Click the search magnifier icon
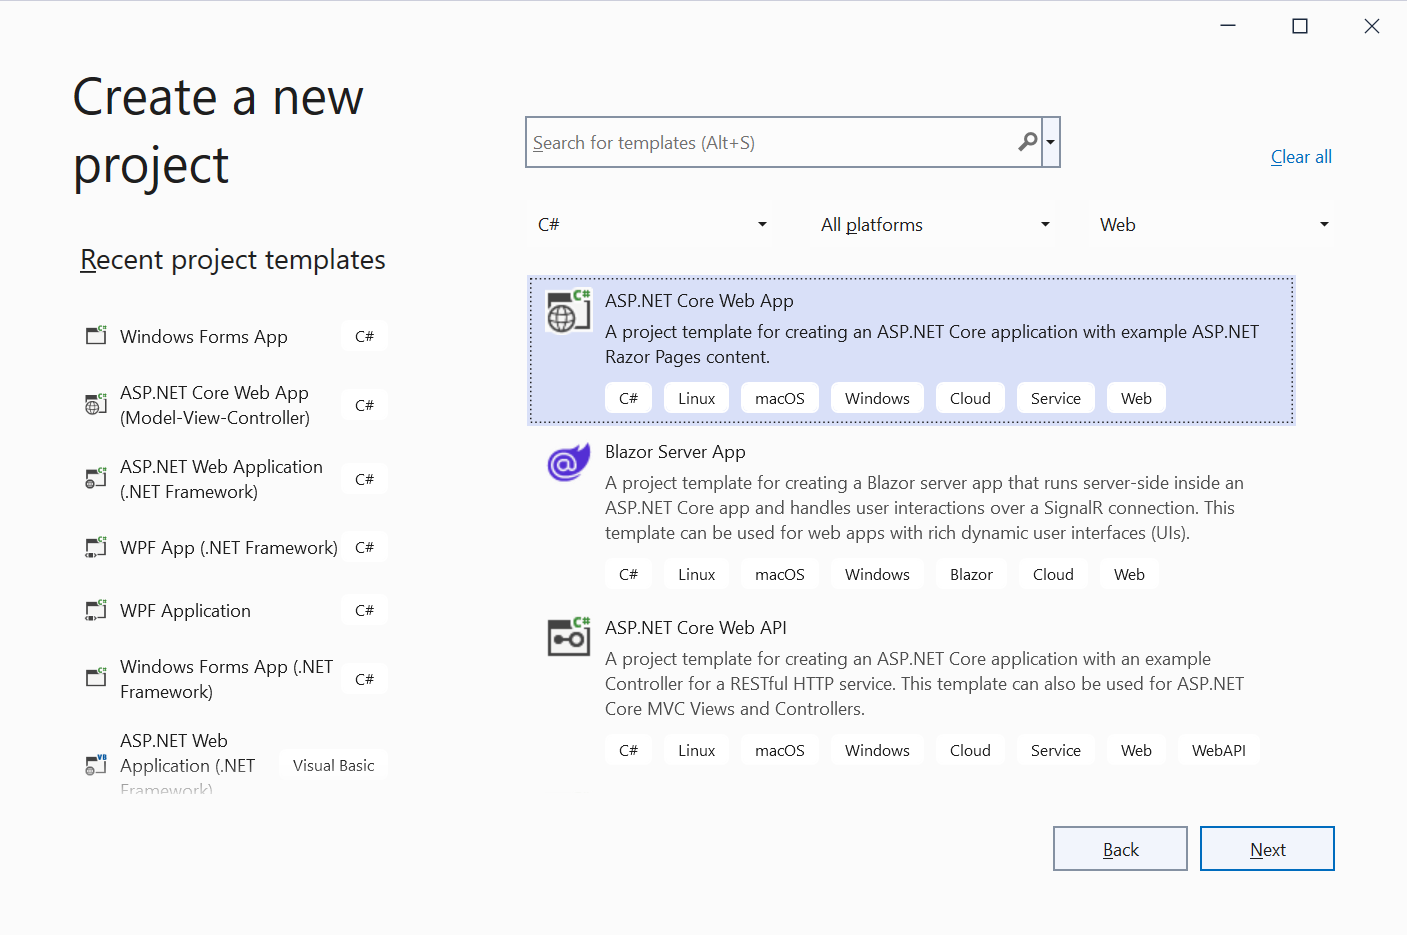The height and width of the screenshot is (935, 1407). 1027,142
